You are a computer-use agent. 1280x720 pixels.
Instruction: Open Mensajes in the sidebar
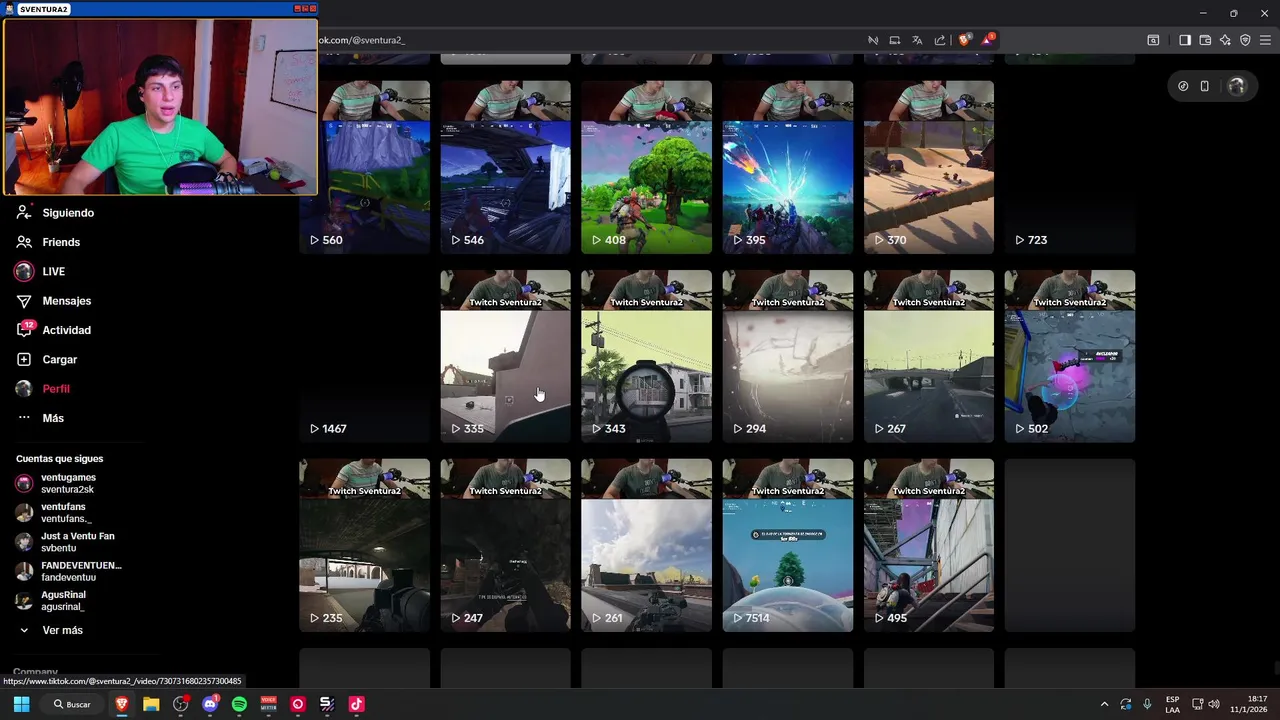54,301
